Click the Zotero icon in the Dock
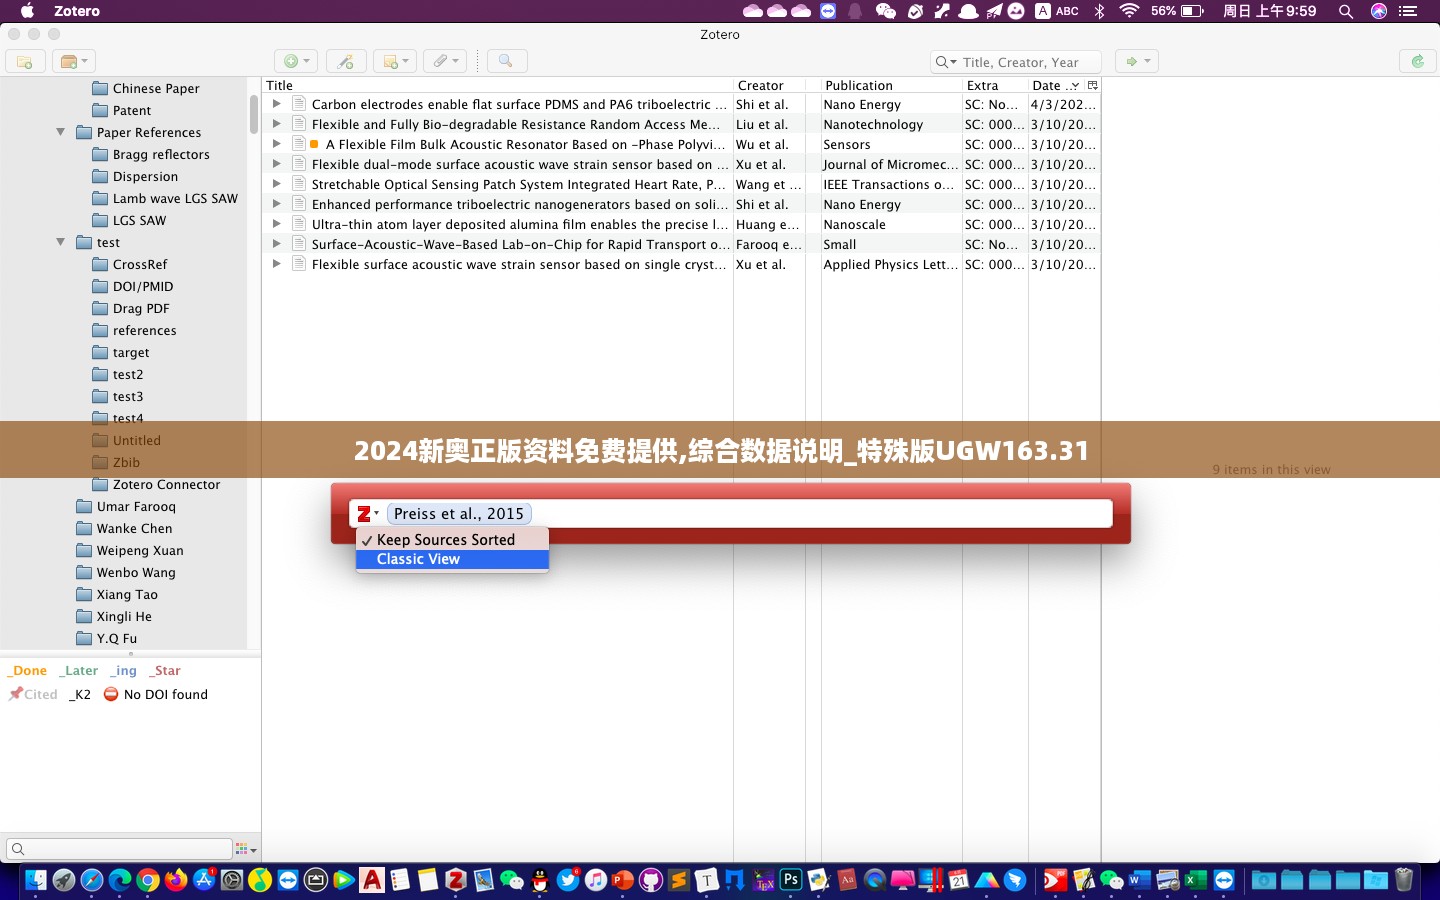Viewport: 1440px width, 900px height. [456, 880]
